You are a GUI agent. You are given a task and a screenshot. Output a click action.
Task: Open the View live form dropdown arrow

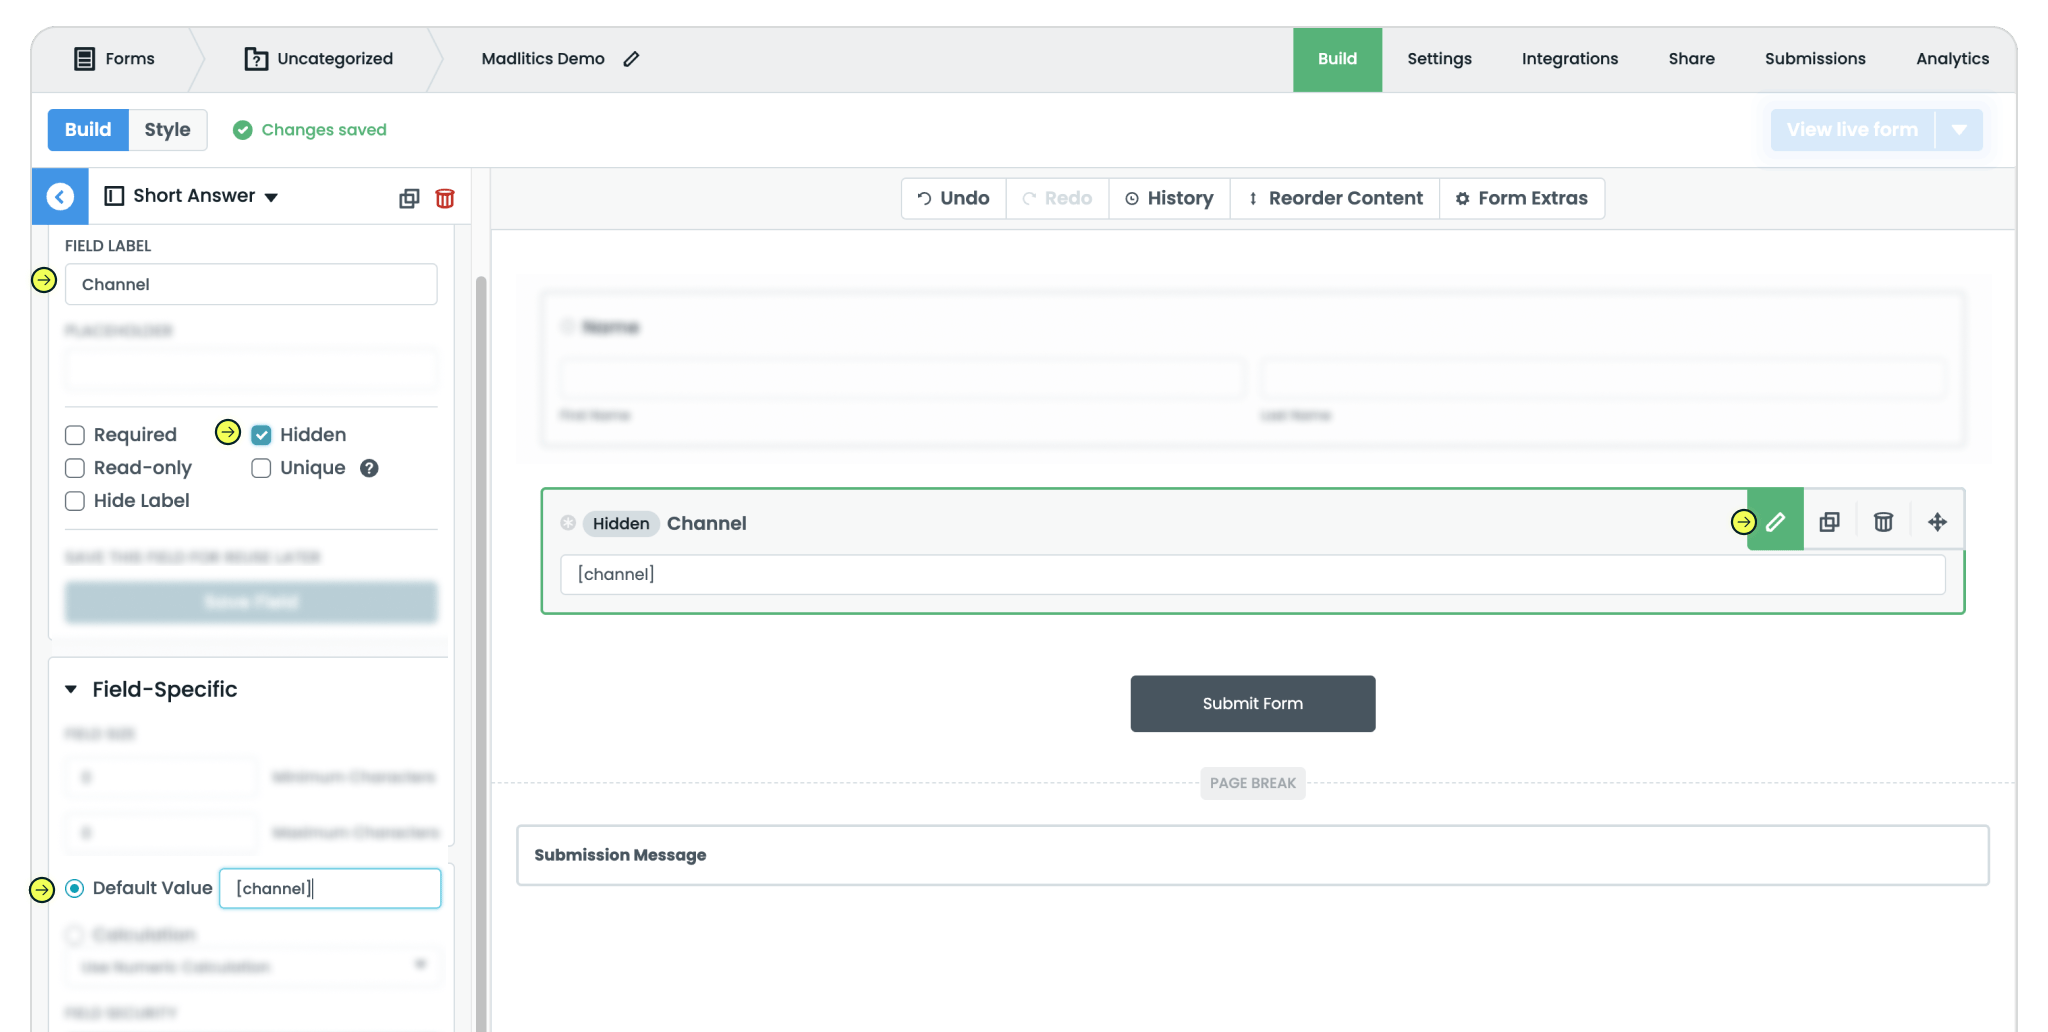click(x=1959, y=130)
